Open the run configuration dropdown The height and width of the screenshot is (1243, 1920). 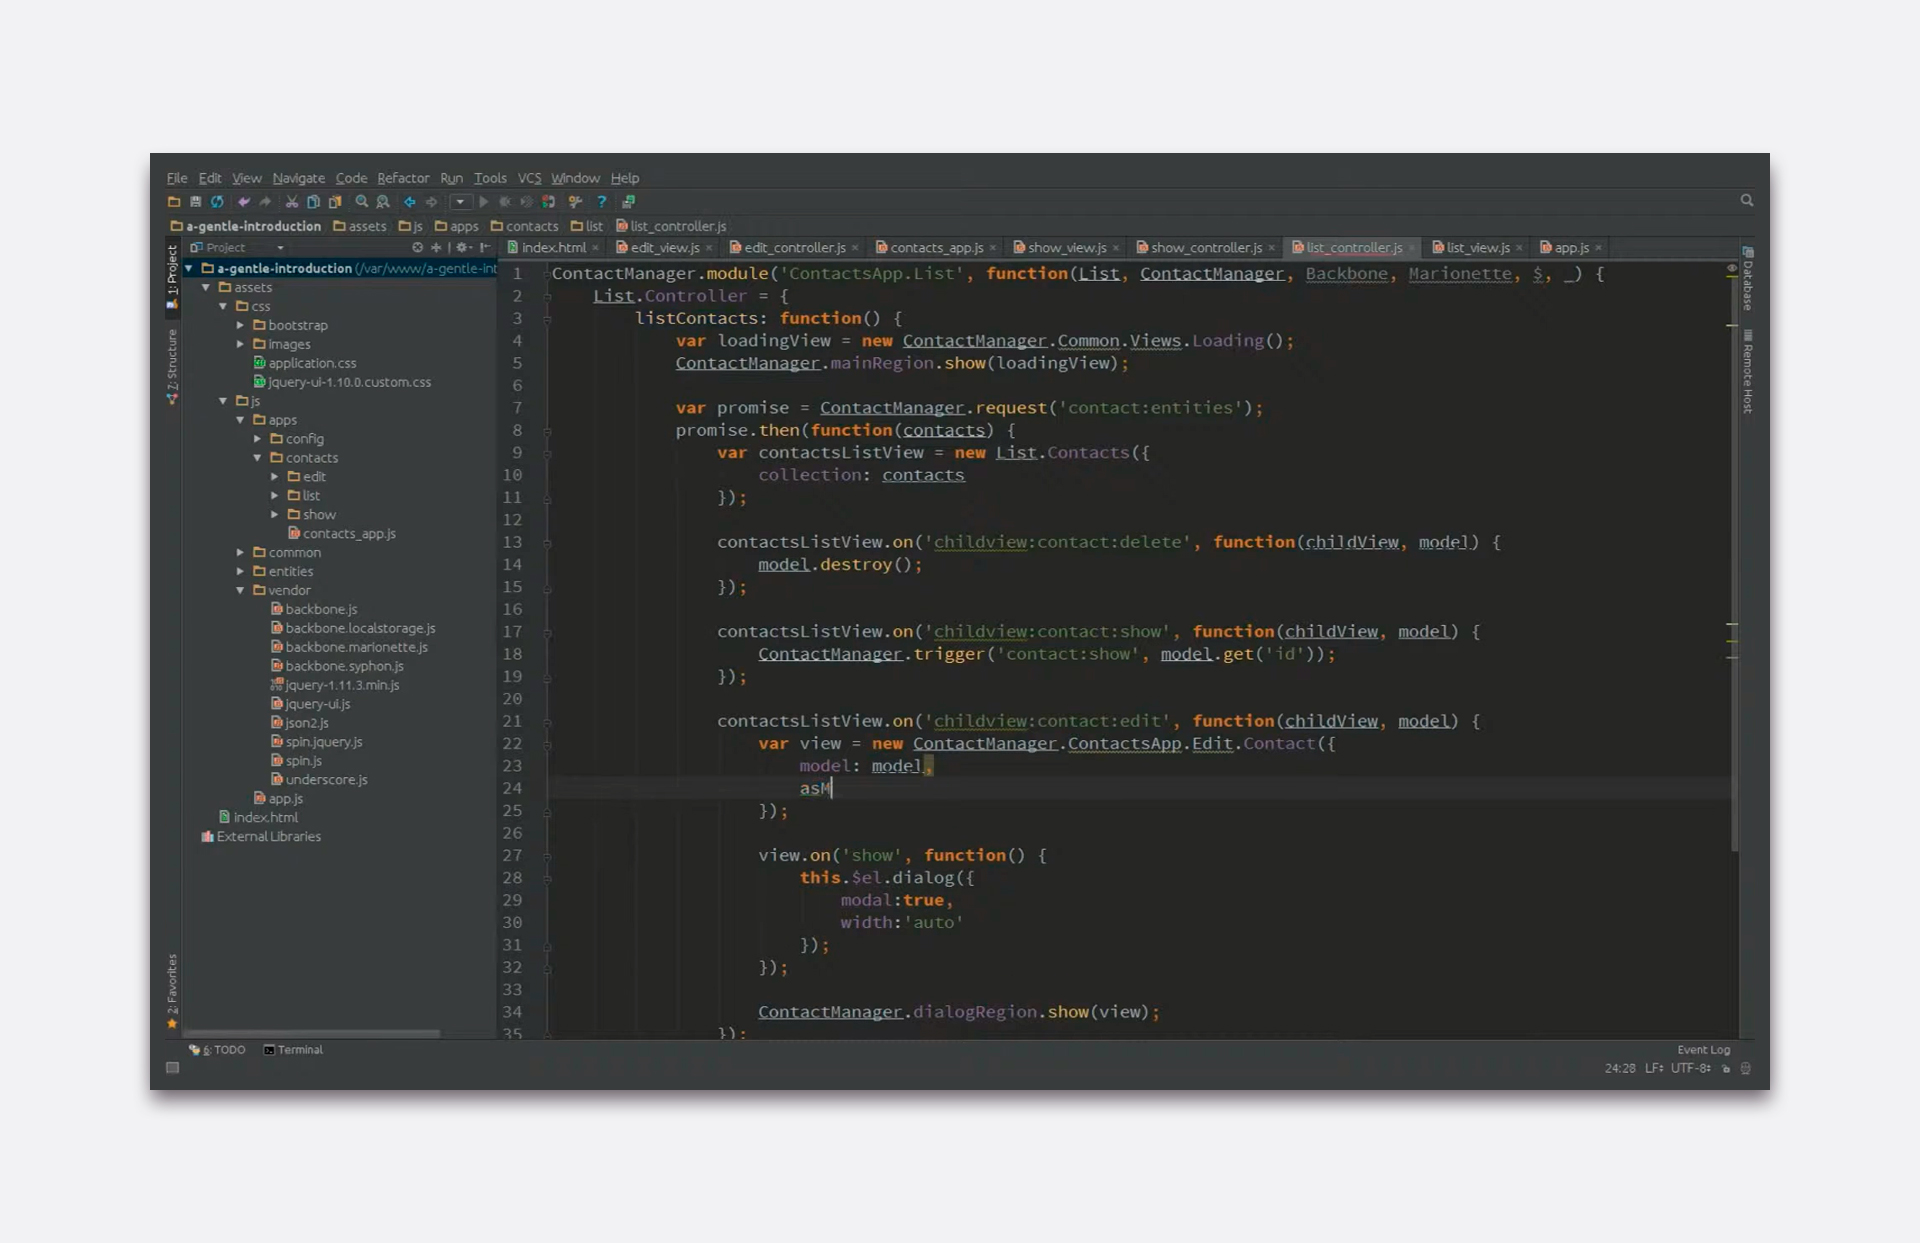(x=460, y=202)
